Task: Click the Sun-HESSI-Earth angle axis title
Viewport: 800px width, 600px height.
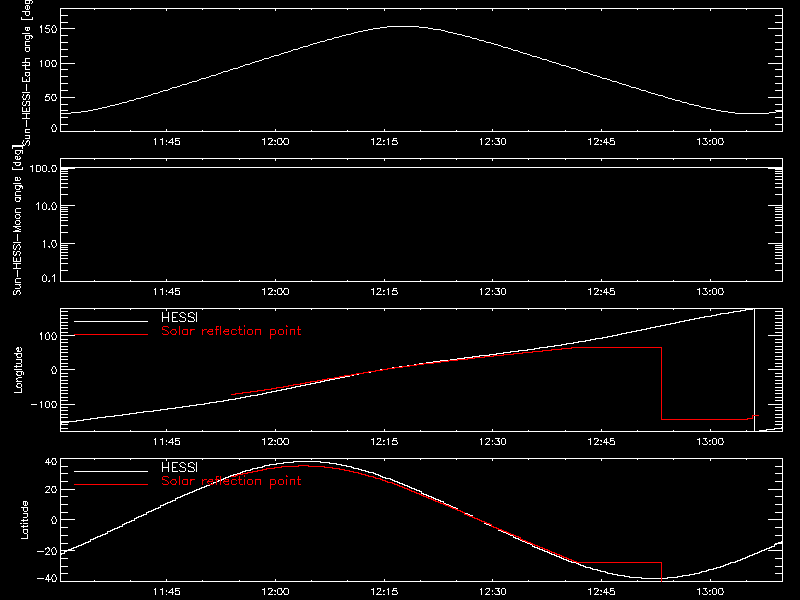Action: (x=27, y=72)
